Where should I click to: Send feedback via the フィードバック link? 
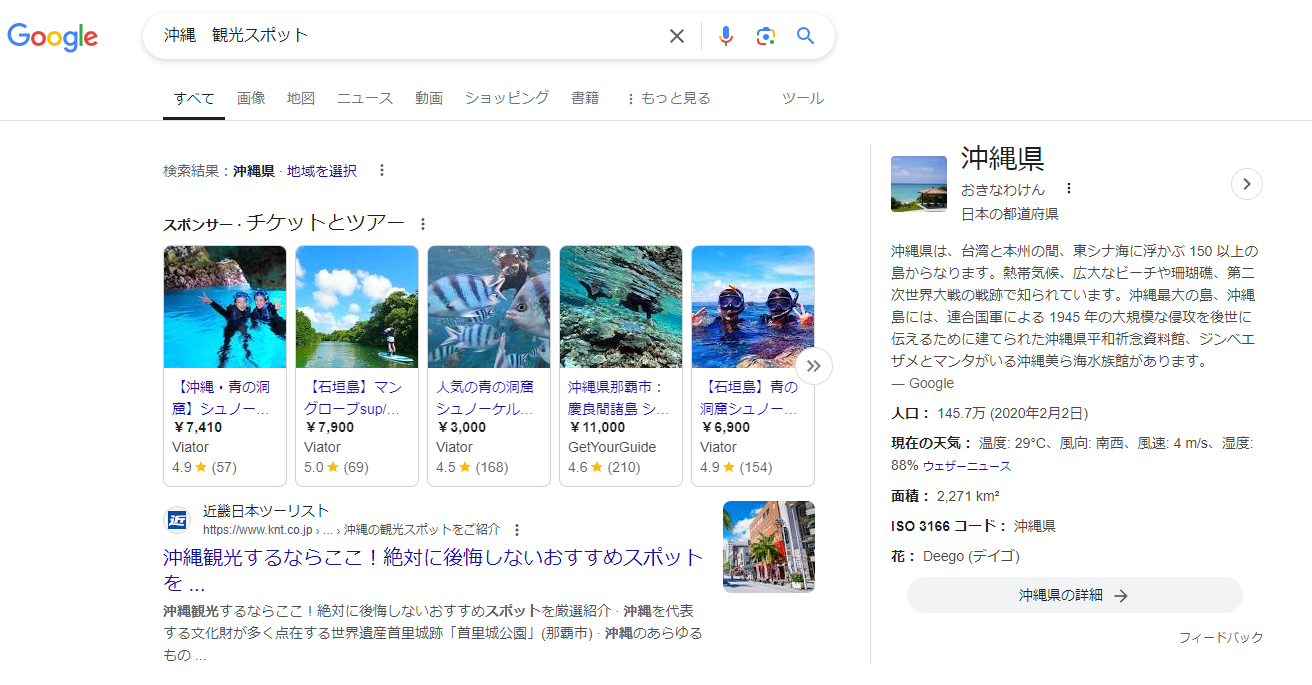pos(1219,636)
